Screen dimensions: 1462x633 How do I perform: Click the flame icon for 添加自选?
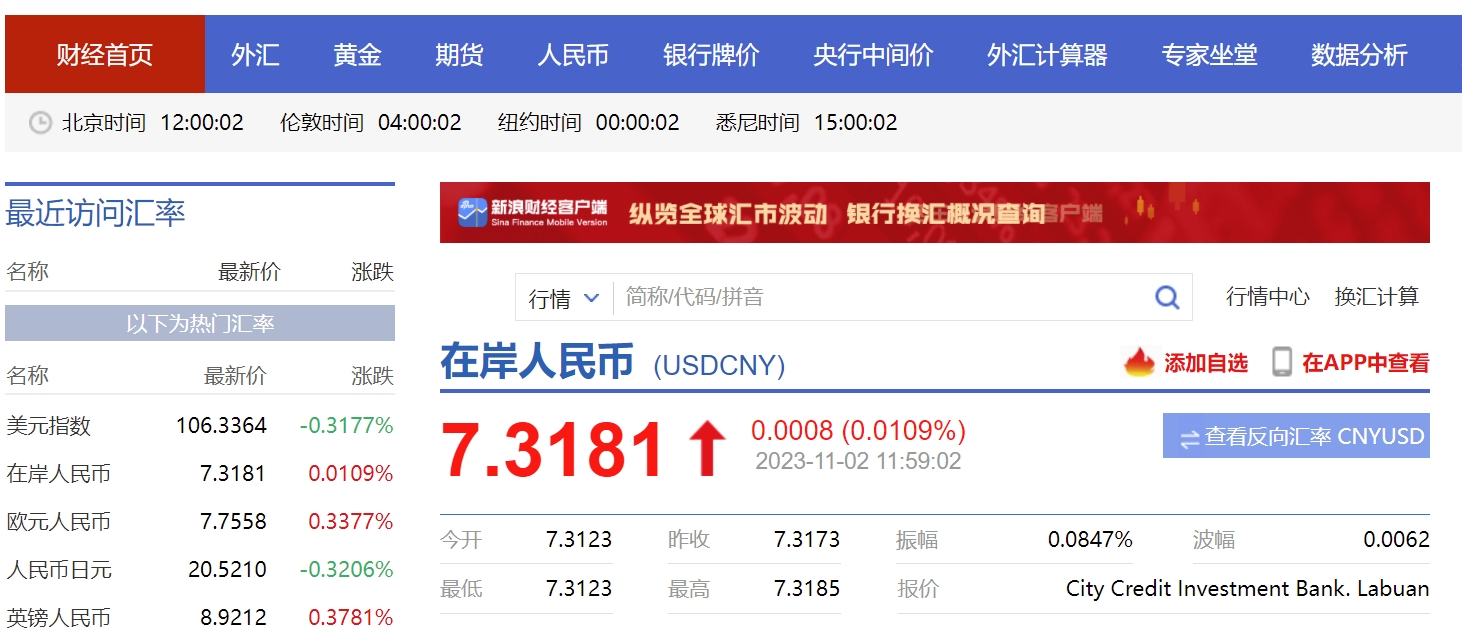(x=1139, y=362)
